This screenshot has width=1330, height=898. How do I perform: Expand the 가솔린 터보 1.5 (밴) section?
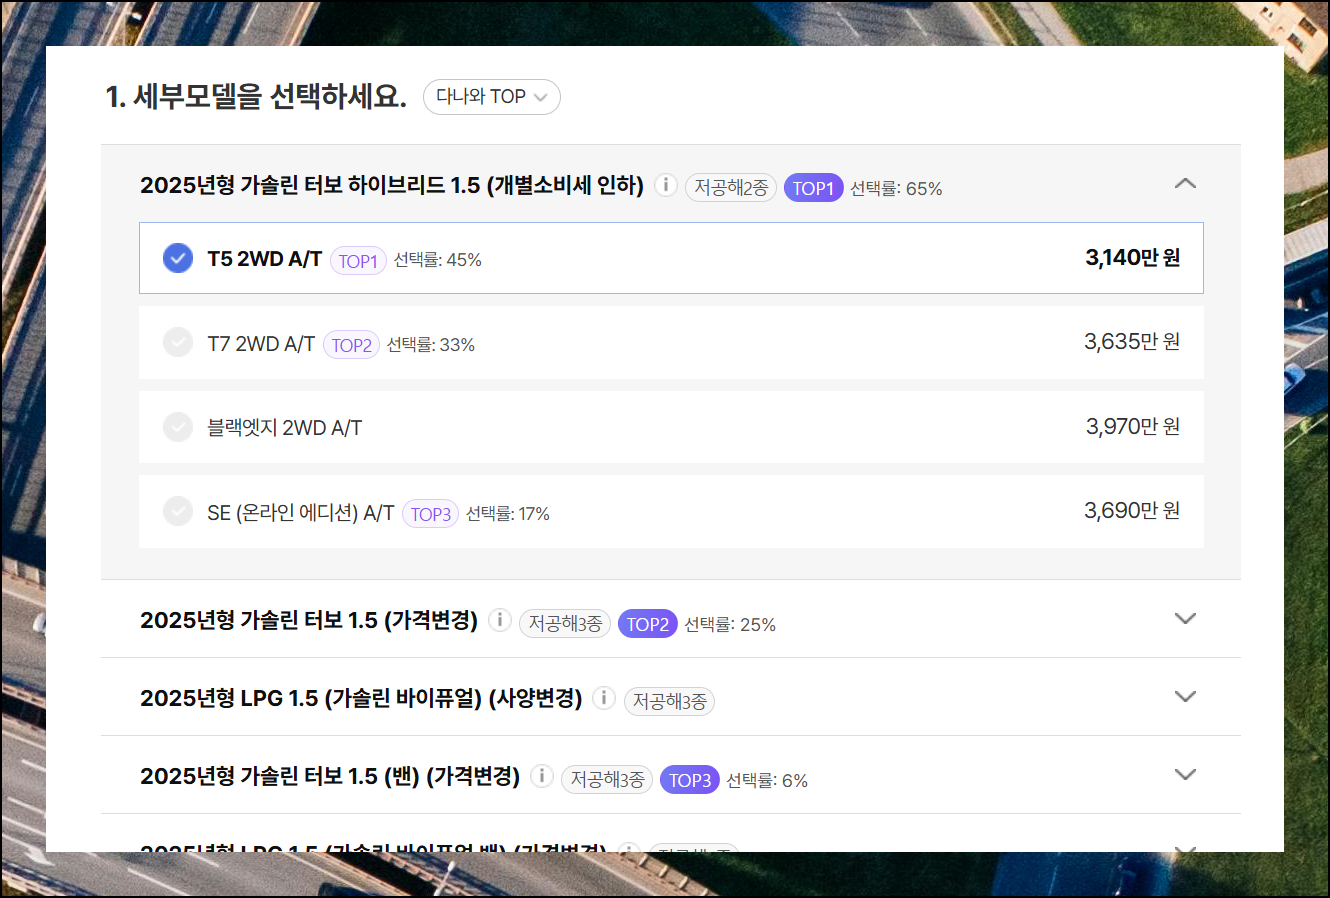point(1185,775)
